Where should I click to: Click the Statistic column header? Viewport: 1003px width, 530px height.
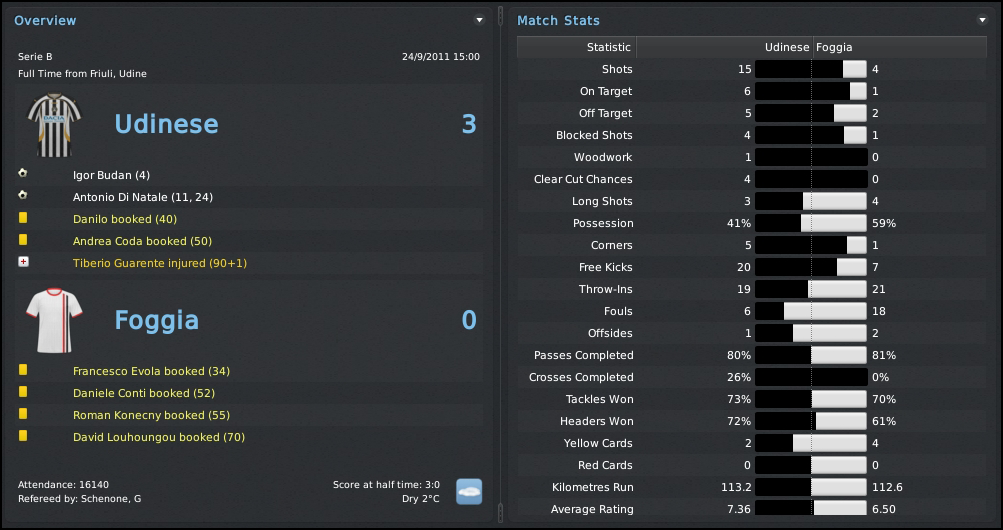pyautogui.click(x=608, y=47)
